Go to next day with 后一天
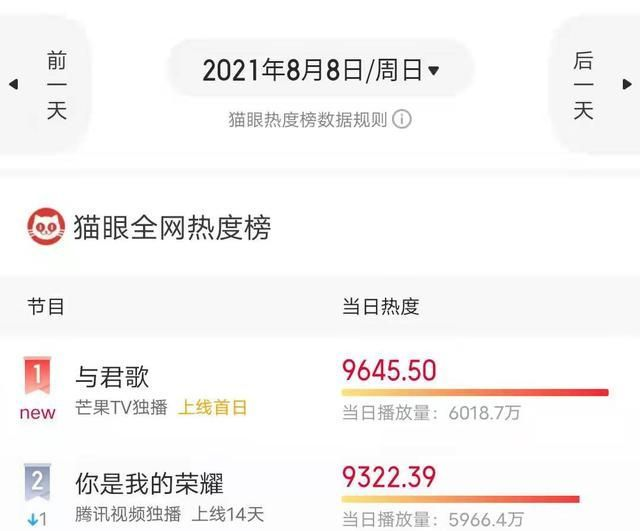Screen dimensions: 640x531 pyautogui.click(x=584, y=85)
